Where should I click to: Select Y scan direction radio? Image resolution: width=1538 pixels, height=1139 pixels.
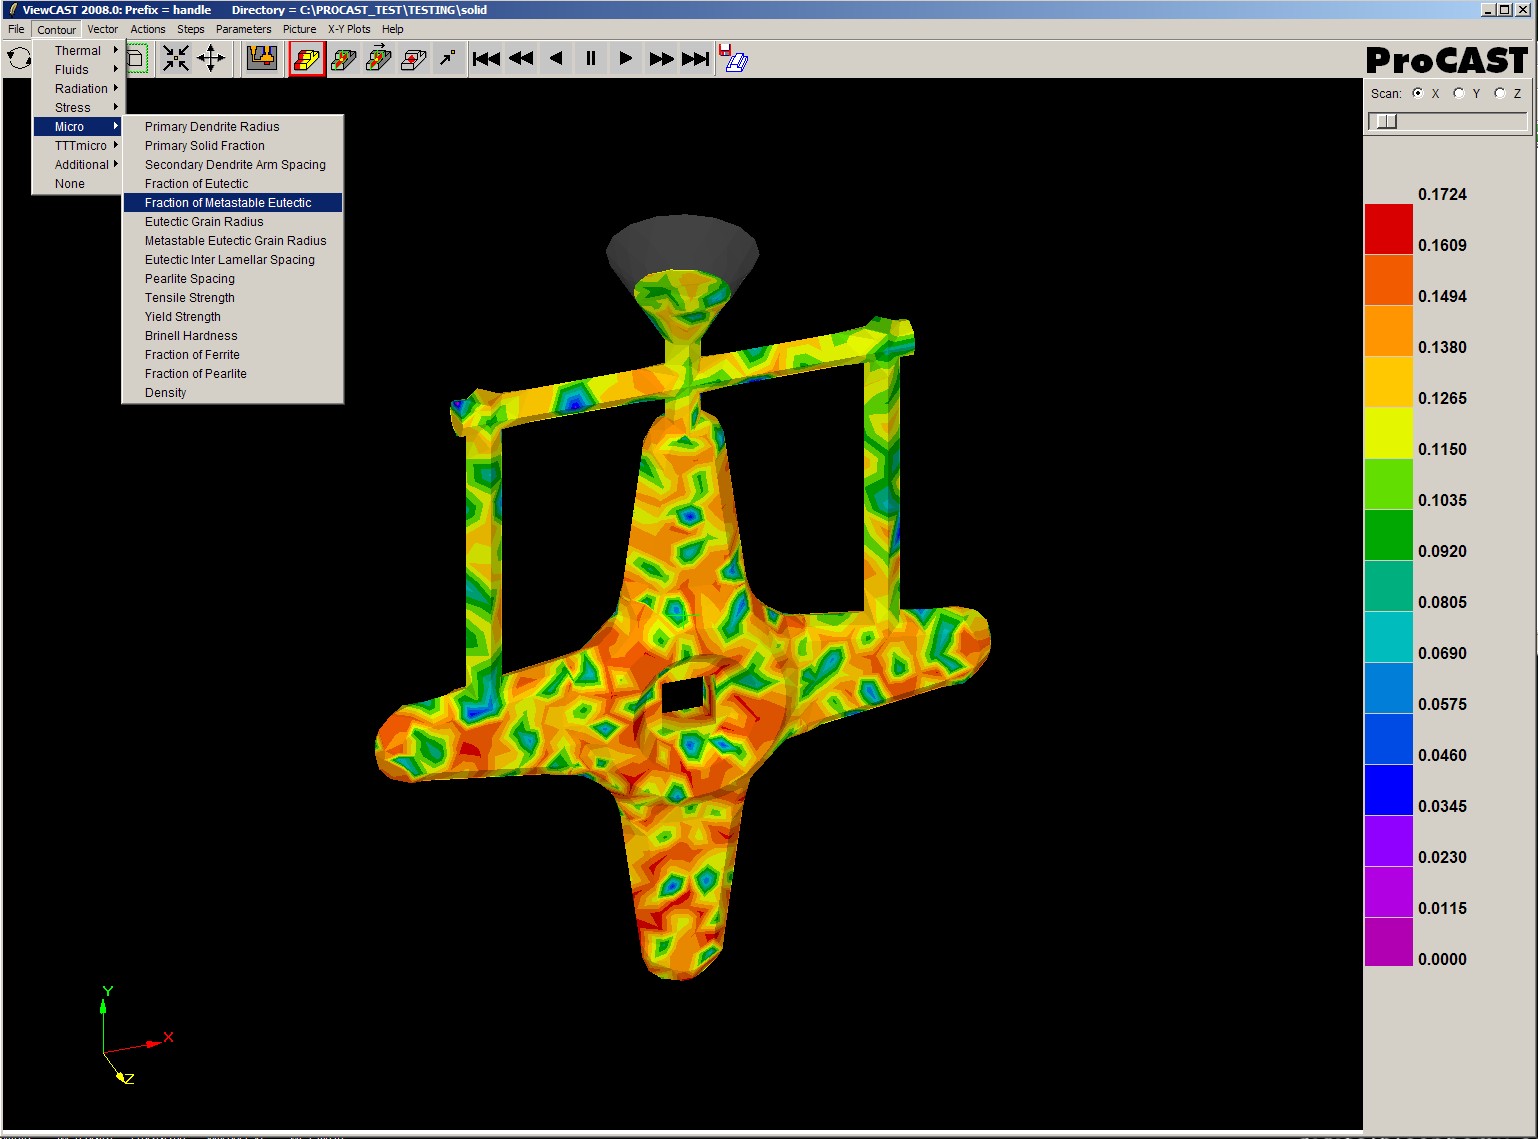pos(1458,93)
